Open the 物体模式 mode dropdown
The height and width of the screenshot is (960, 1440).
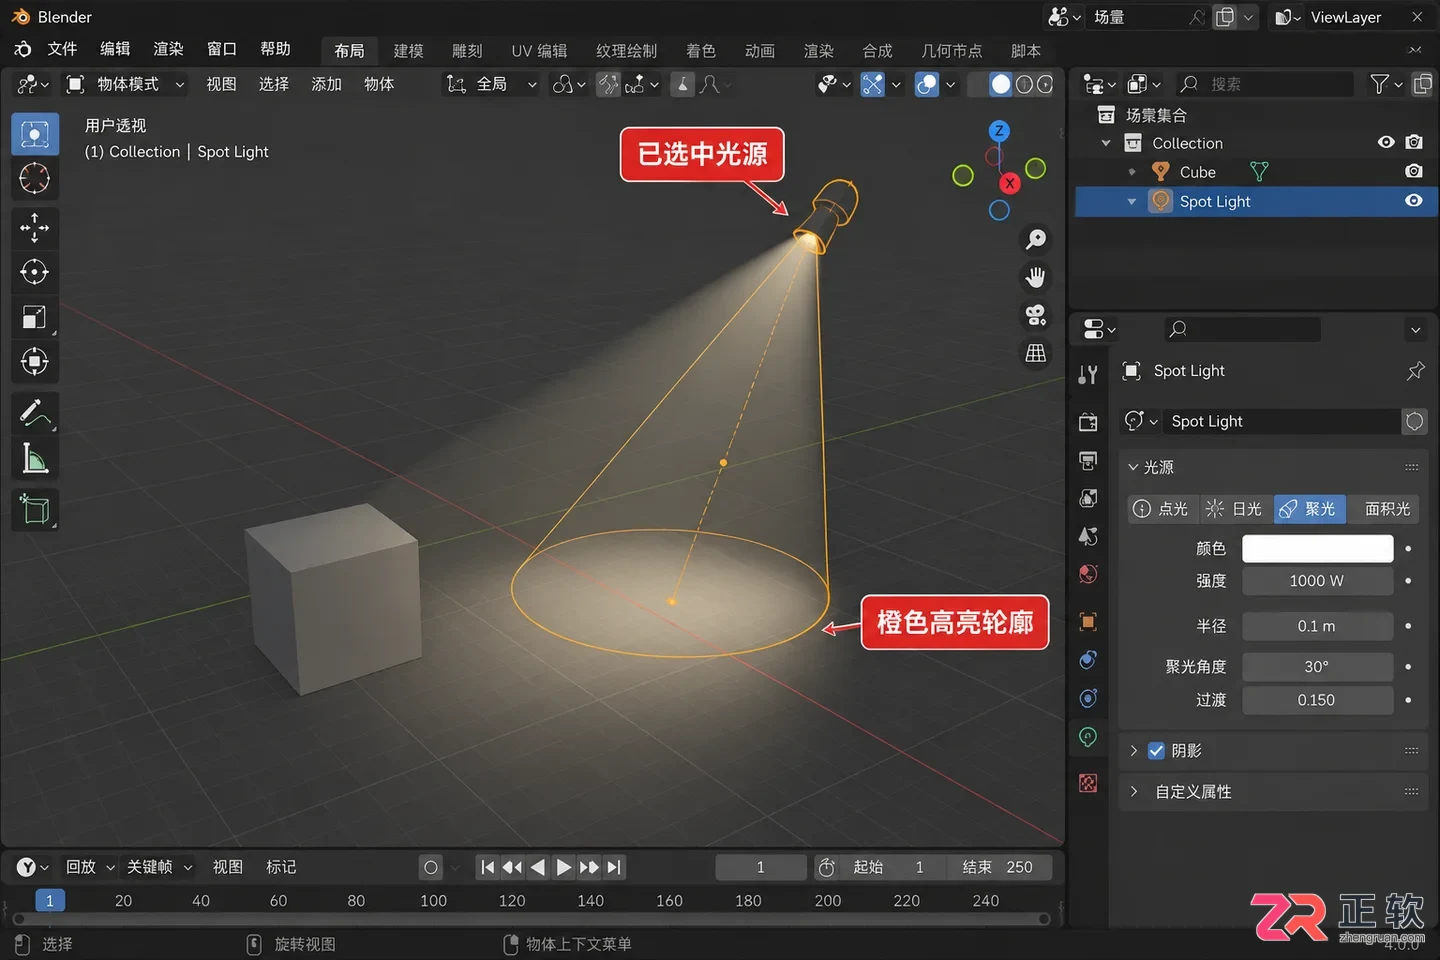tap(126, 84)
